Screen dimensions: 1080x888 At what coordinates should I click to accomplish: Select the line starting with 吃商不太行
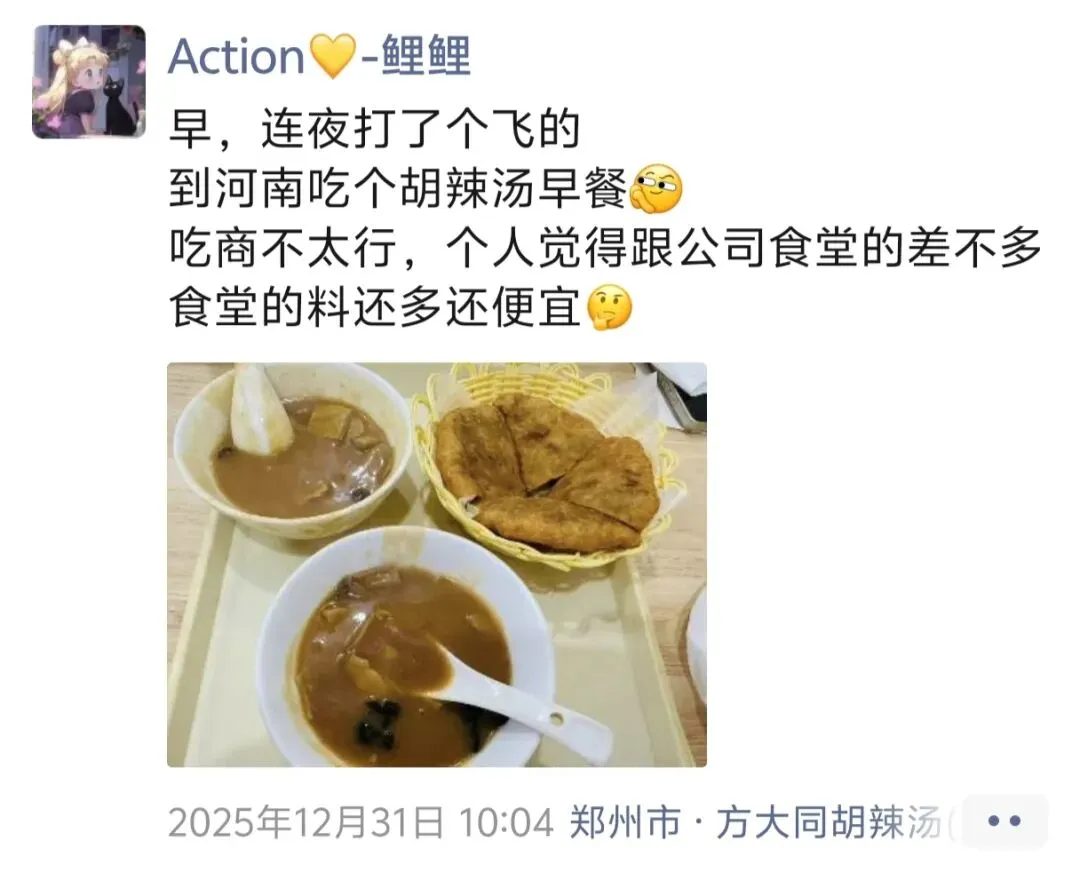tap(605, 248)
